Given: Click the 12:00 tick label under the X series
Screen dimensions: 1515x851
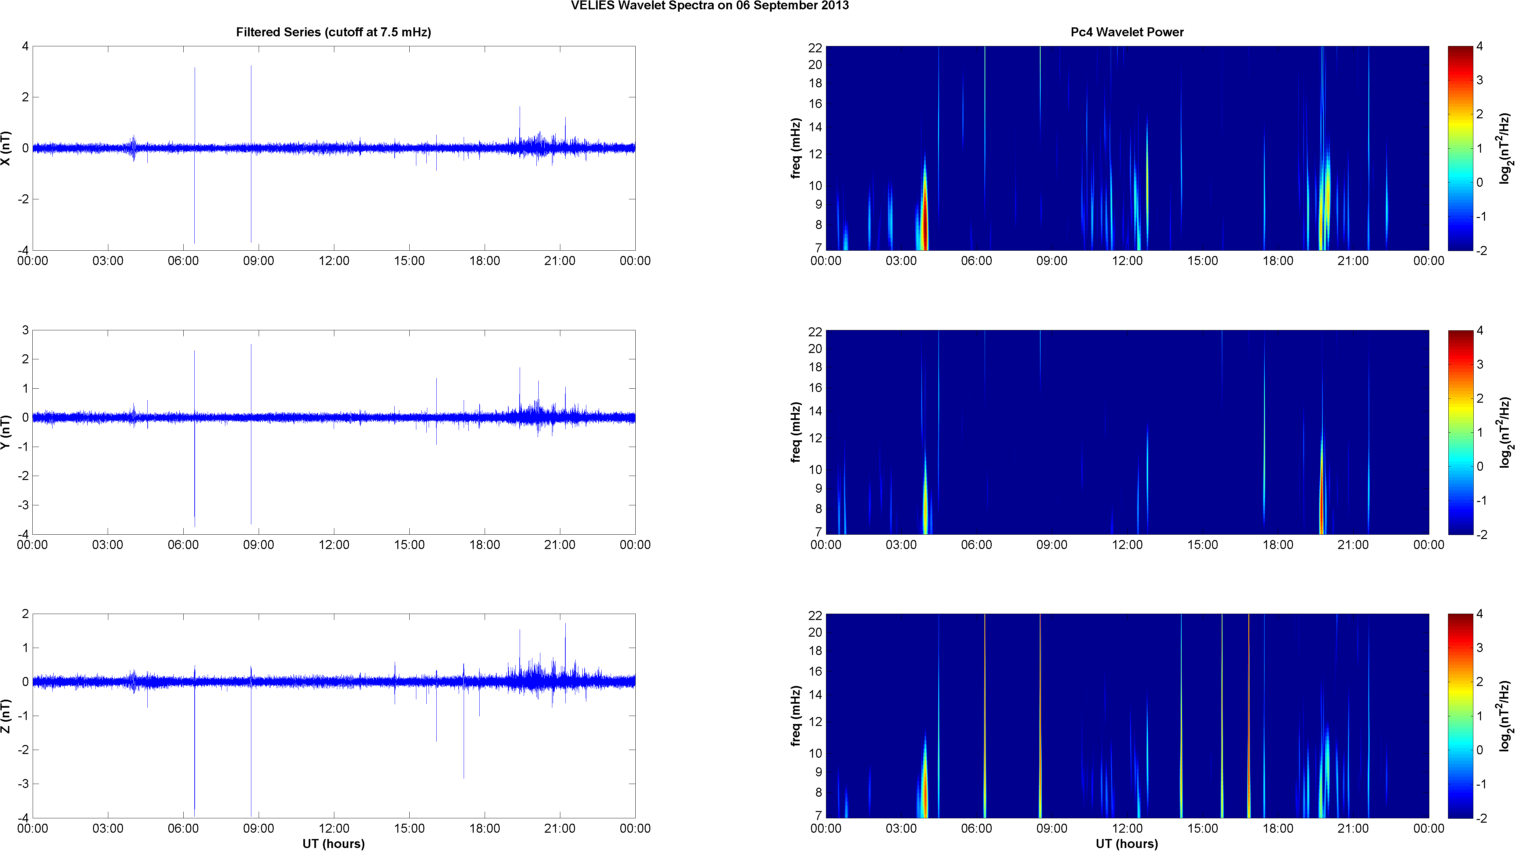Looking at the screenshot, I should (x=334, y=261).
